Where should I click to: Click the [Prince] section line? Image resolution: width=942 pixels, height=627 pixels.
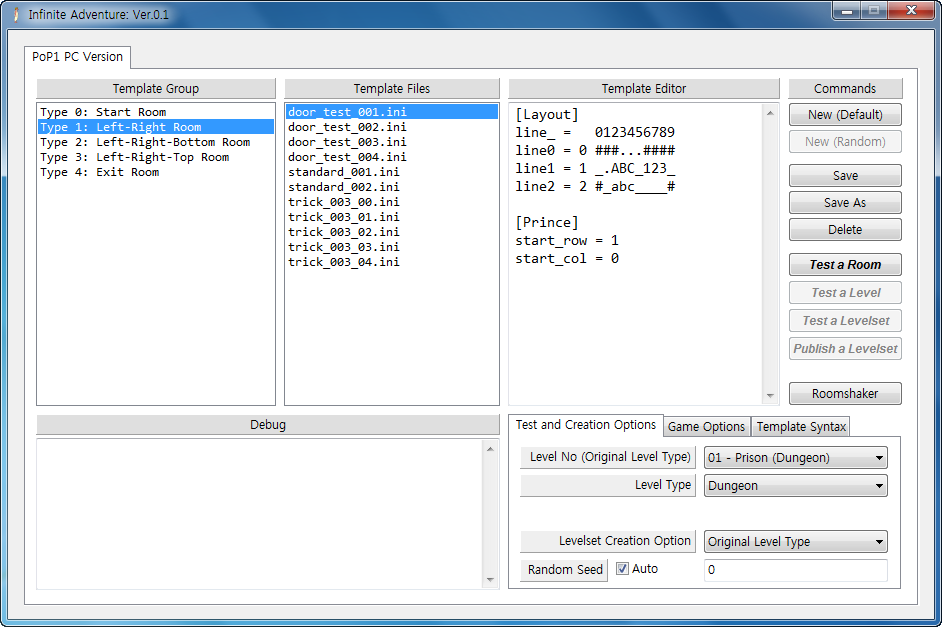pyautogui.click(x=547, y=222)
